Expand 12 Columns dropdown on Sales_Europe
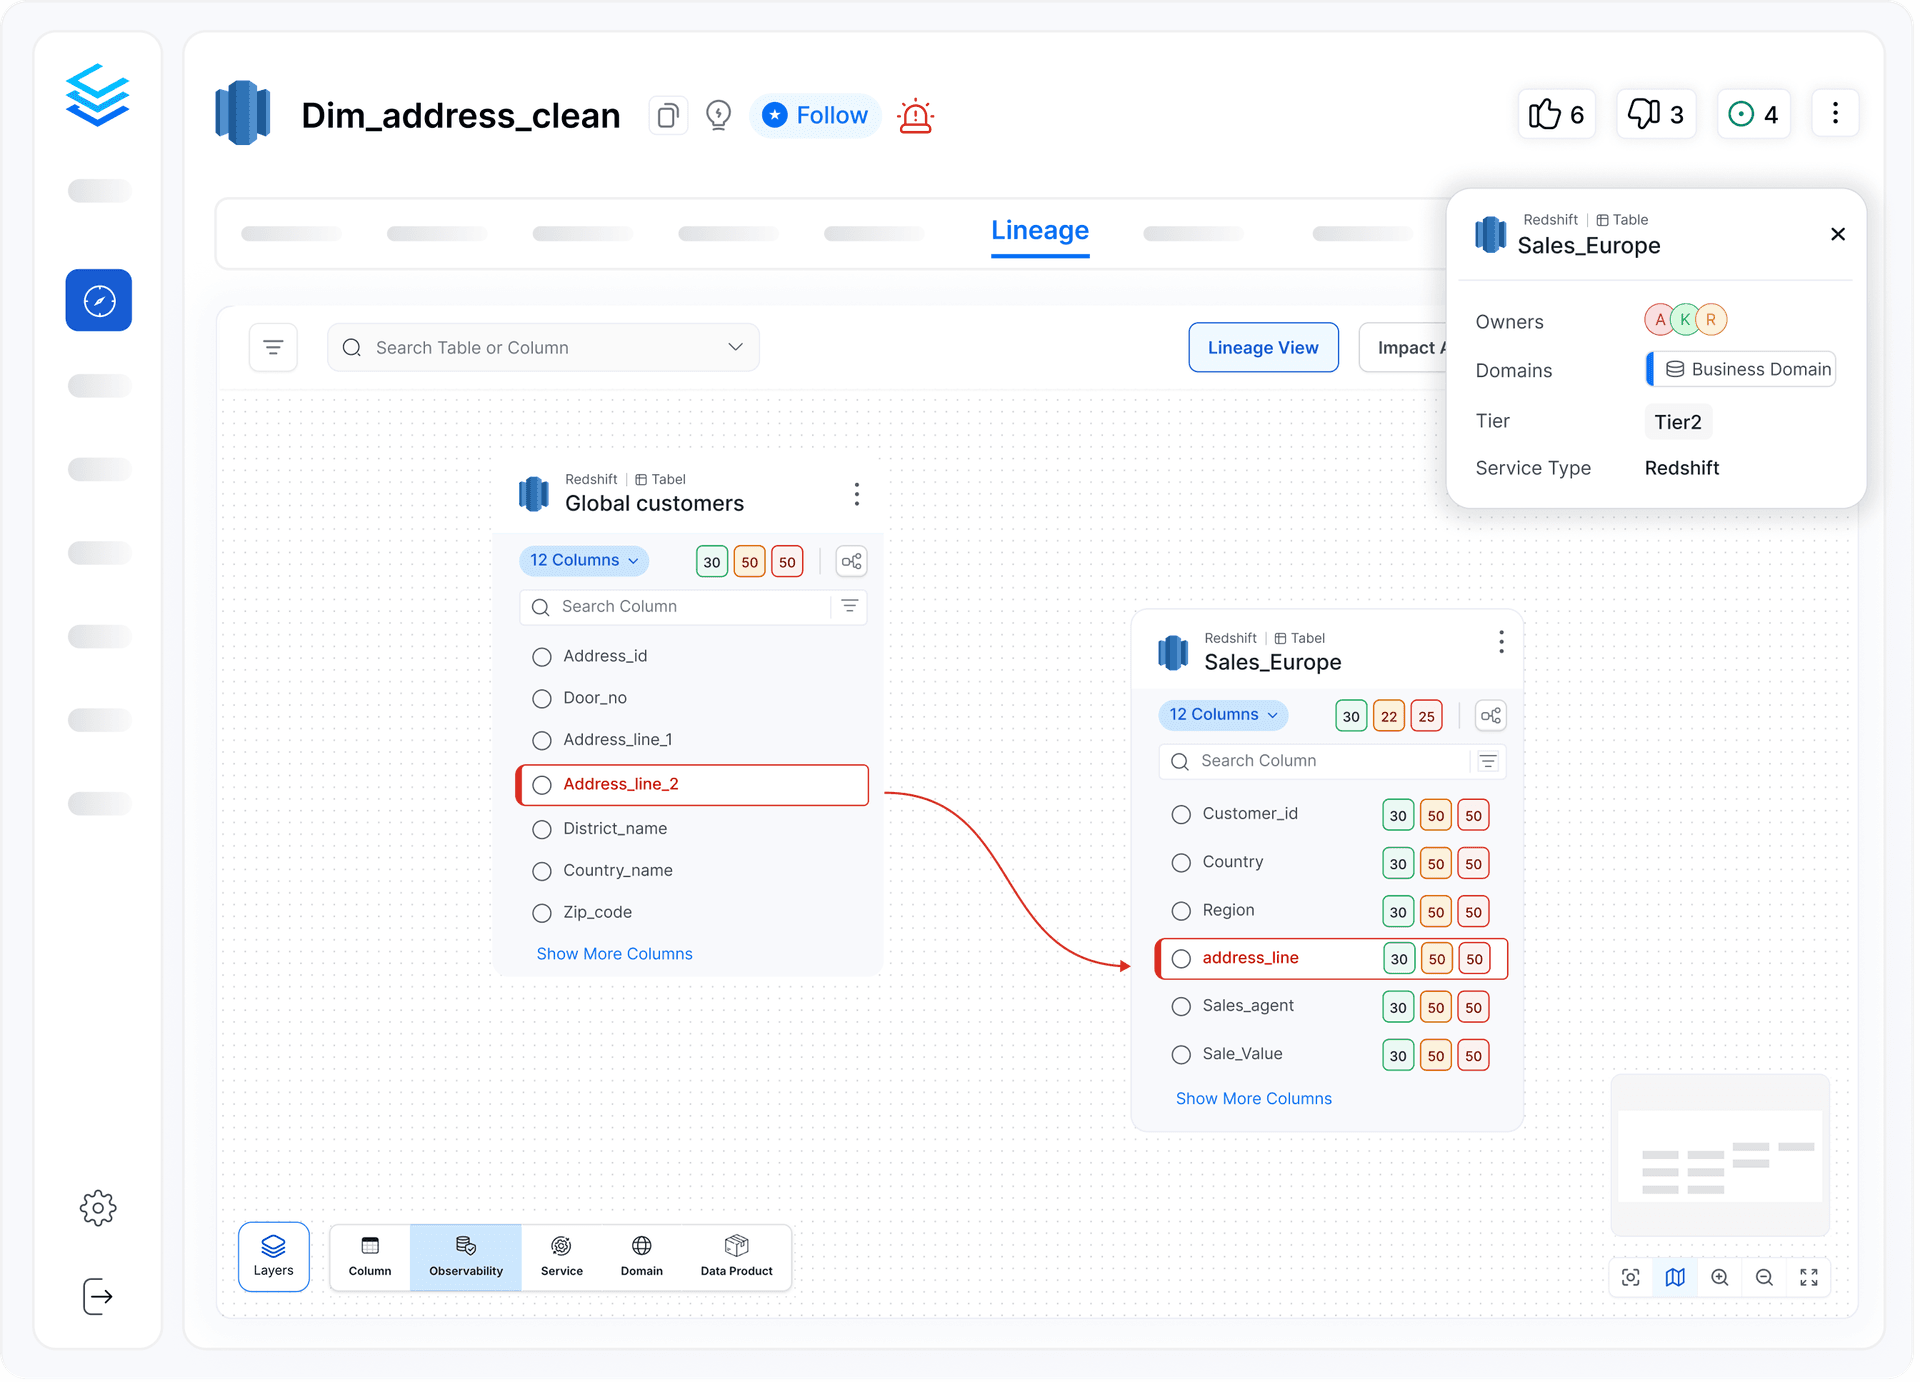 (1223, 714)
